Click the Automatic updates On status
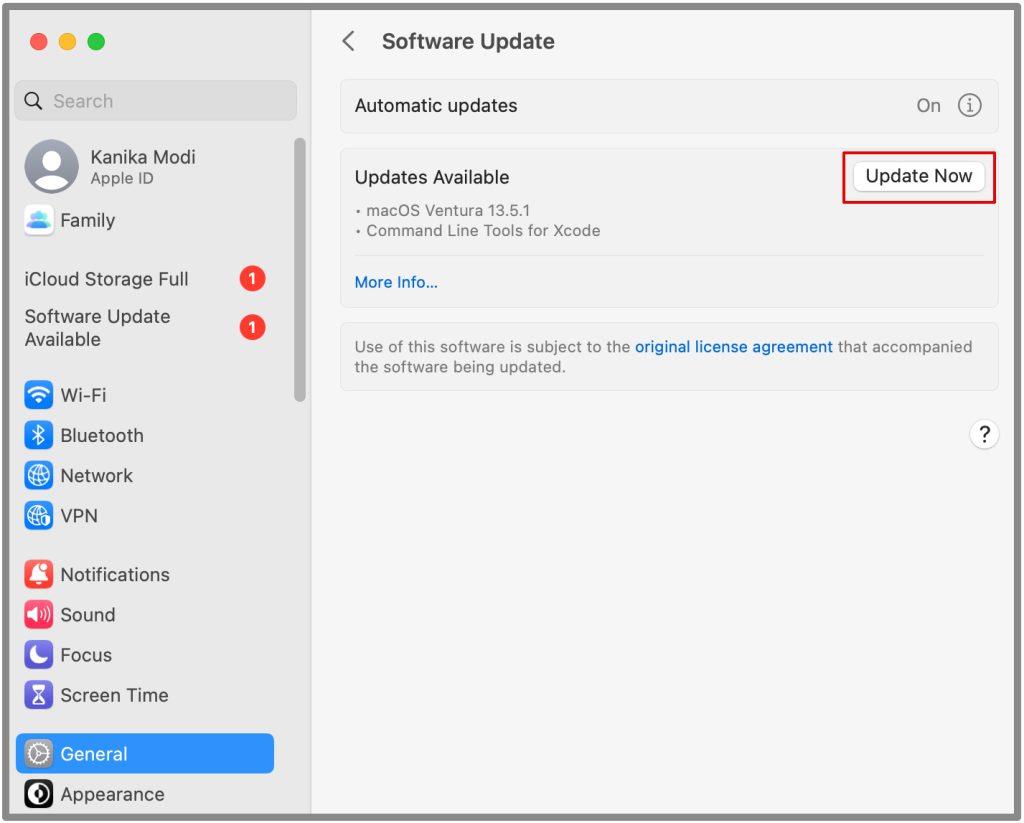The image size is (1024, 823). coord(928,106)
